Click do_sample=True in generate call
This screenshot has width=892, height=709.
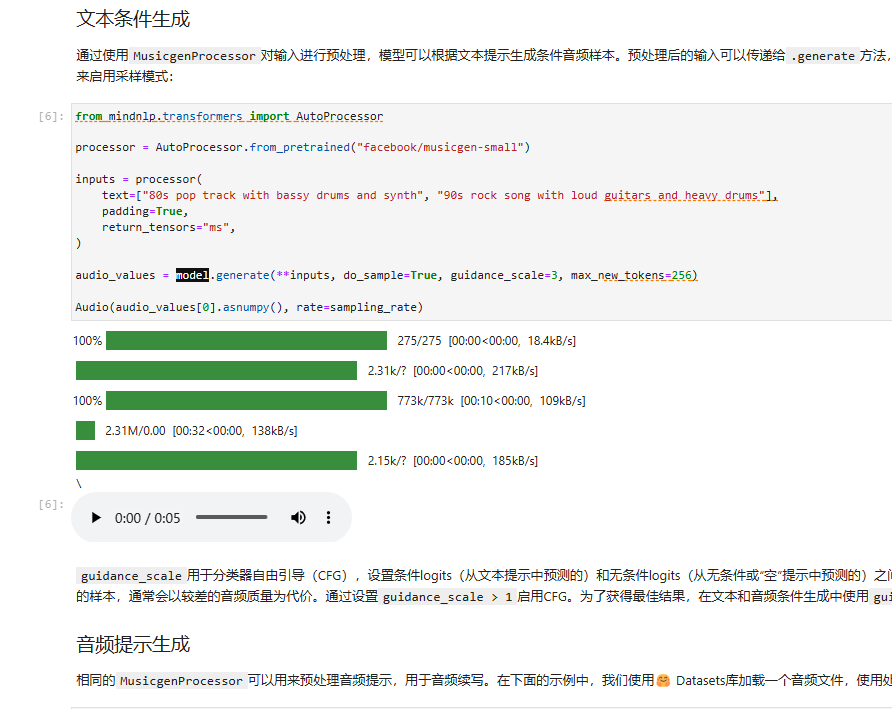coord(390,275)
